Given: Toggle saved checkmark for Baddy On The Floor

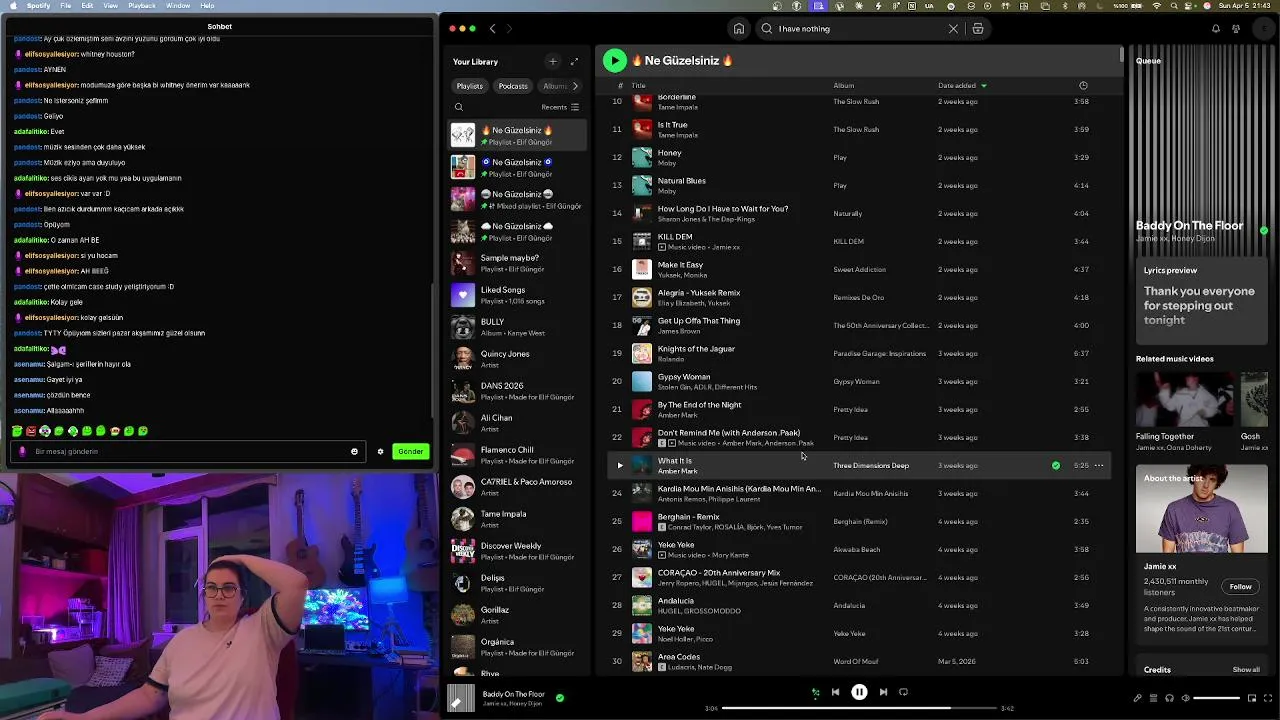Looking at the screenshot, I should click(560, 698).
